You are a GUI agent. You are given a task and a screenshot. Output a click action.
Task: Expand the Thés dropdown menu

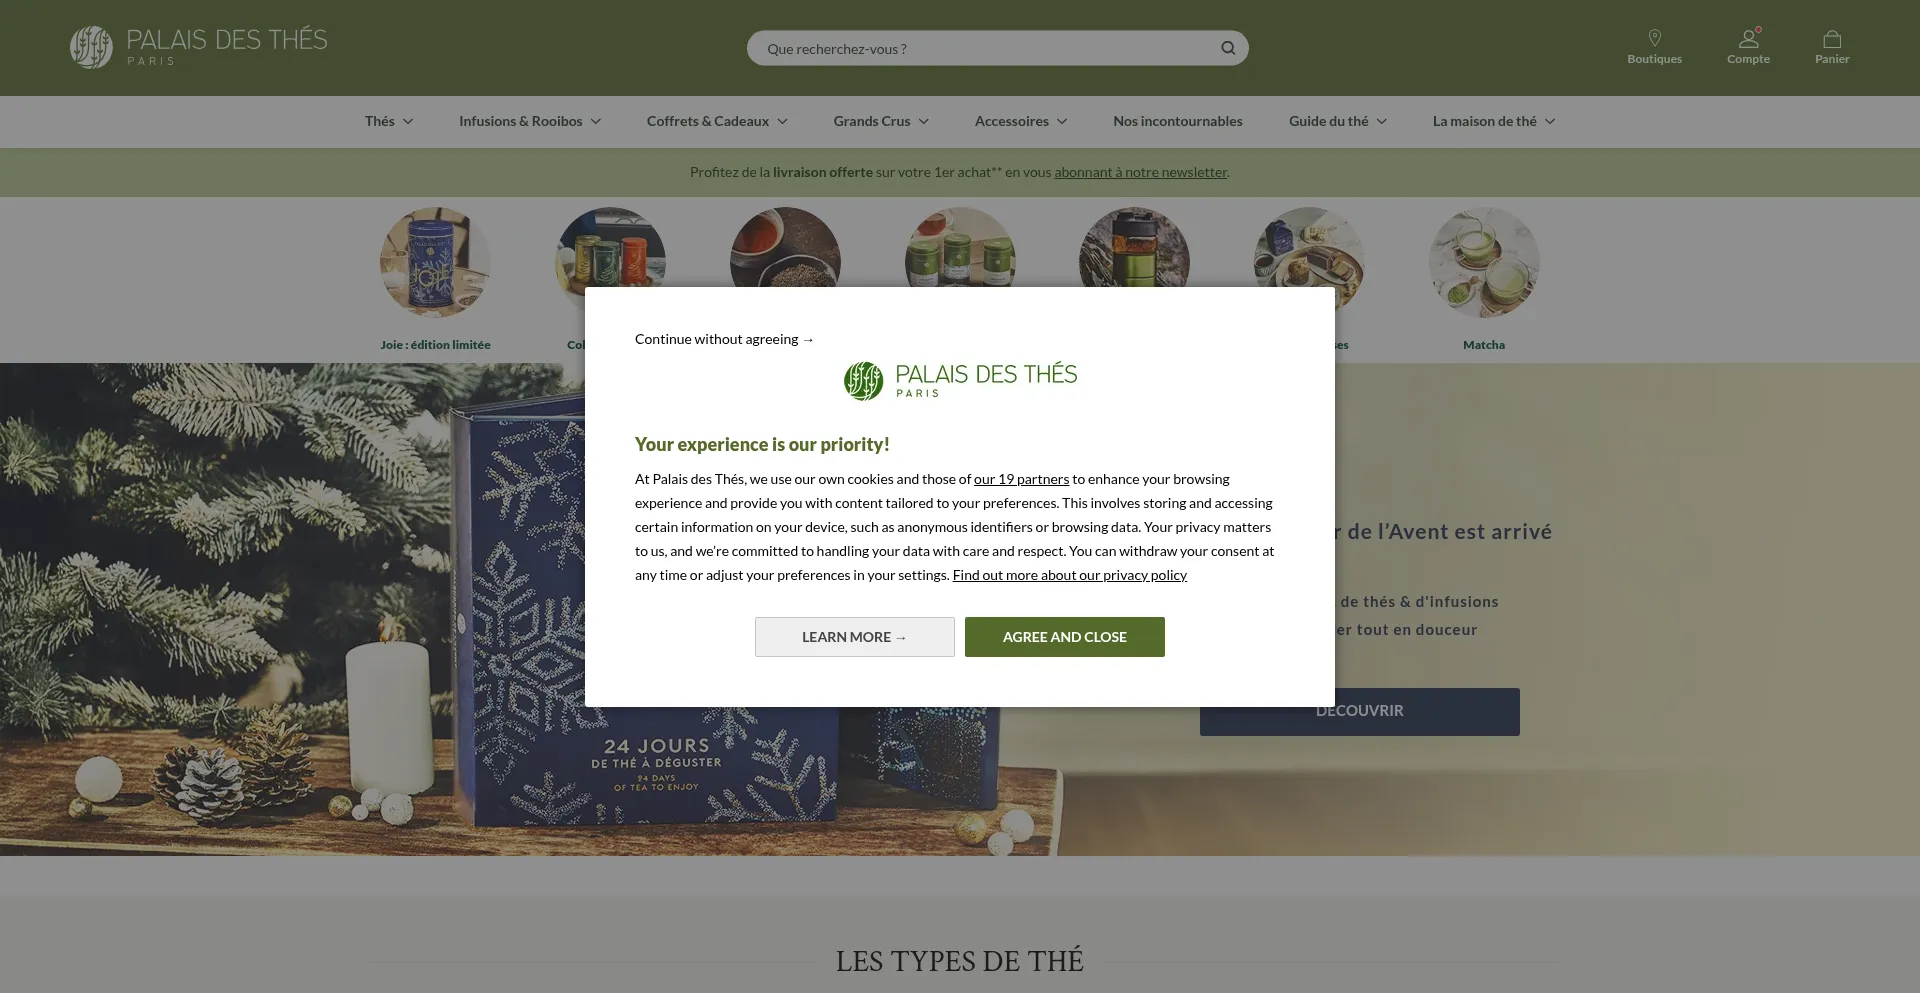(x=389, y=121)
